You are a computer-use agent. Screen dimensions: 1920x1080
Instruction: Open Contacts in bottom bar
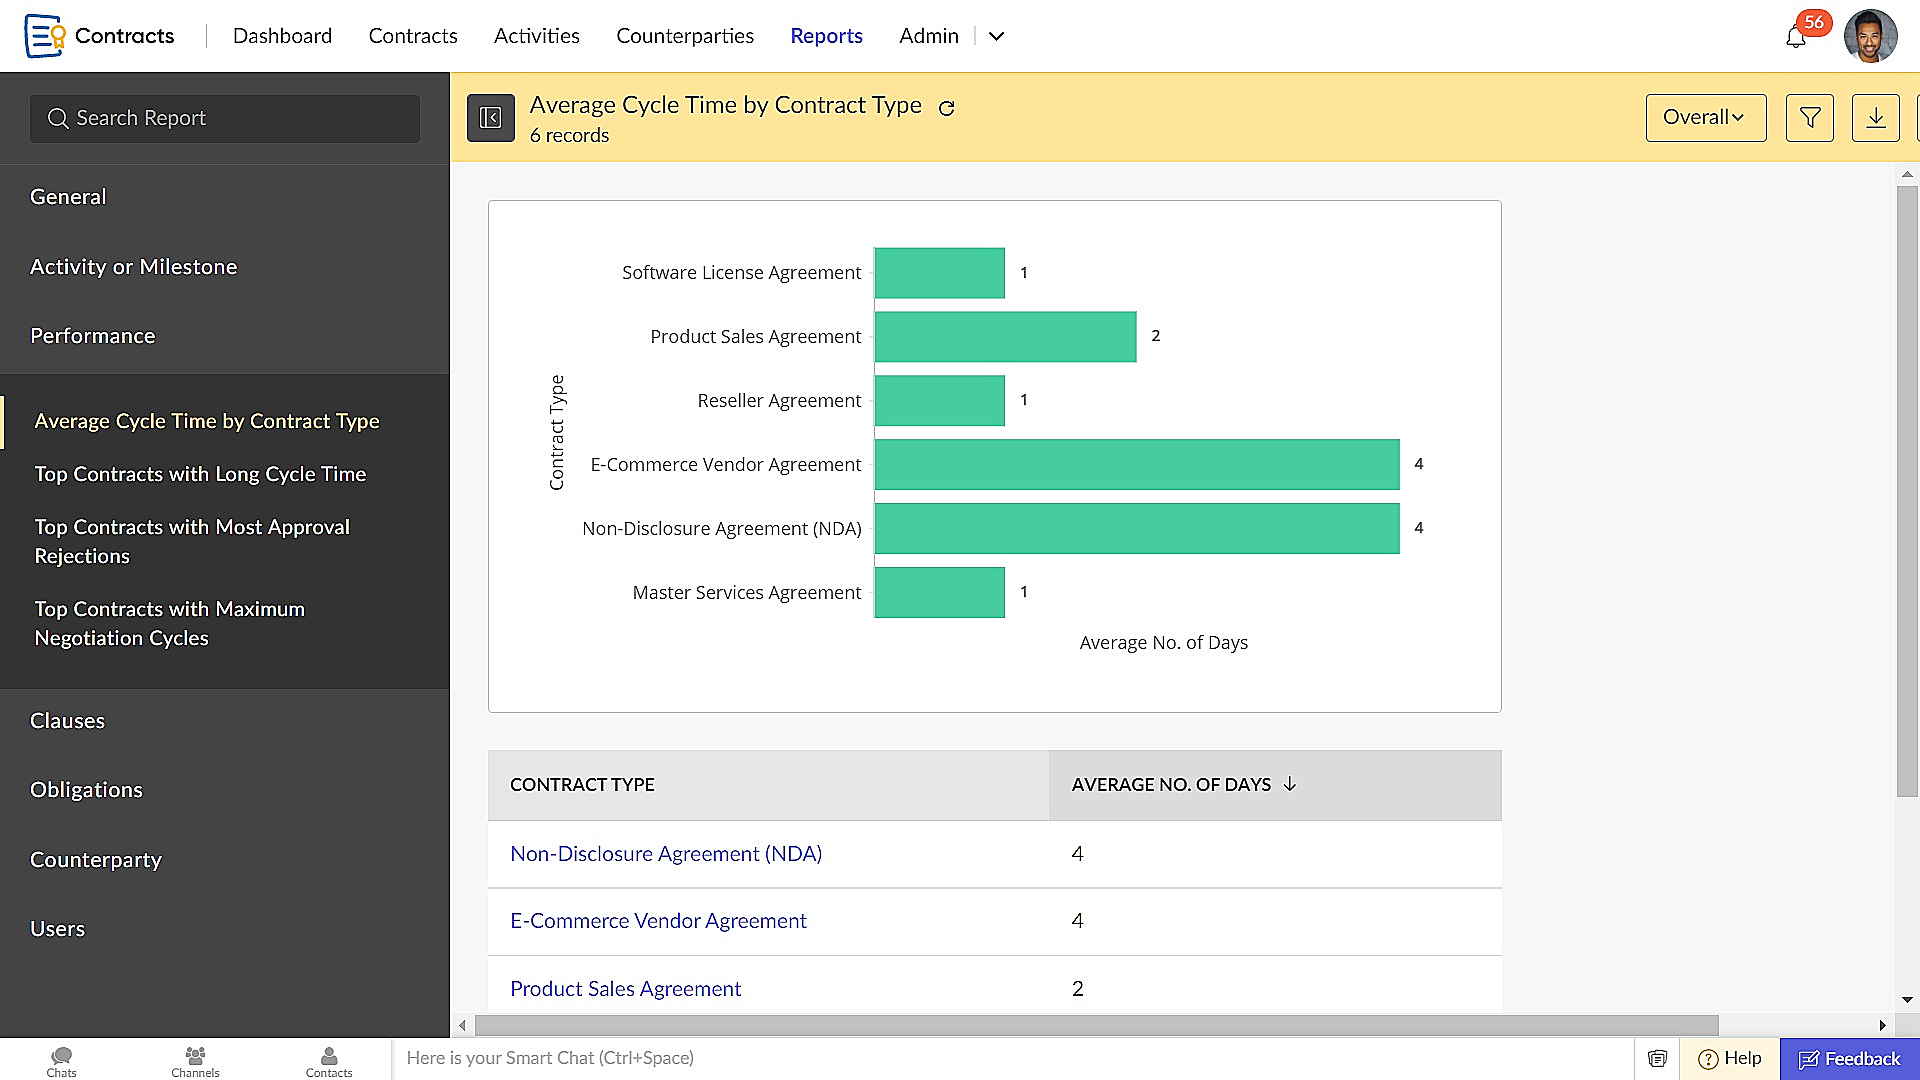[329, 1061]
